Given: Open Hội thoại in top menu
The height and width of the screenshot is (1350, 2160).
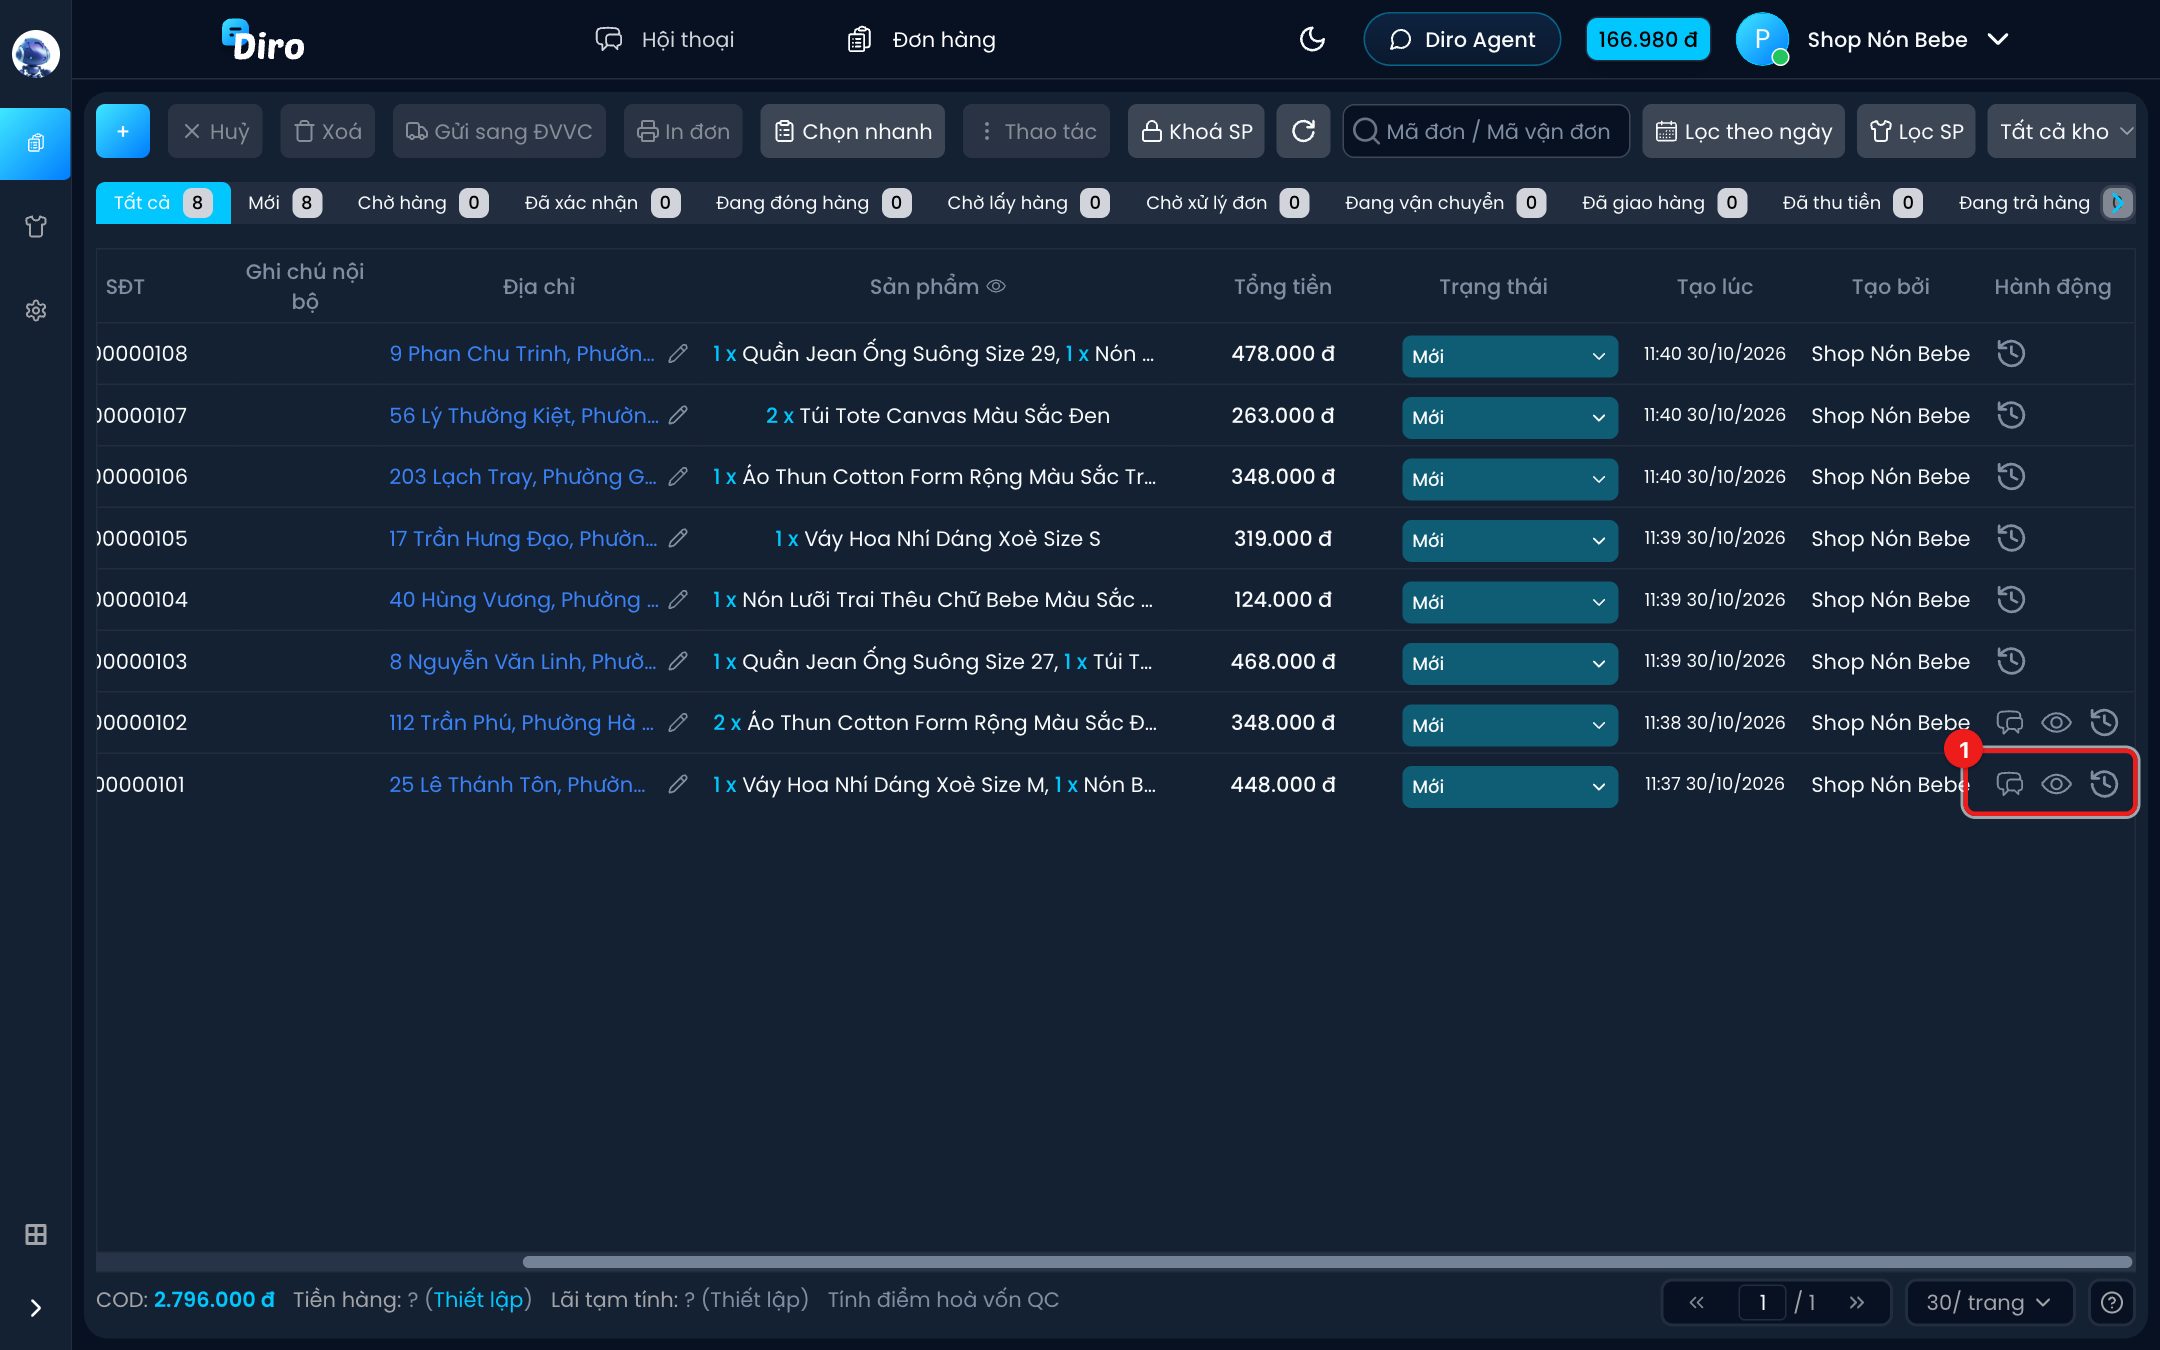Looking at the screenshot, I should [x=665, y=39].
